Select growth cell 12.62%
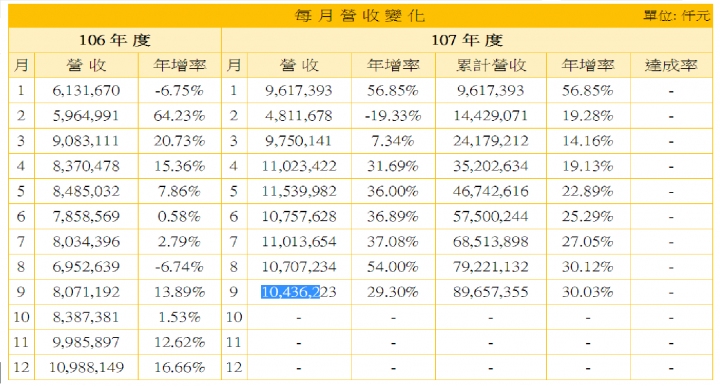The image size is (720, 386). click(179, 342)
